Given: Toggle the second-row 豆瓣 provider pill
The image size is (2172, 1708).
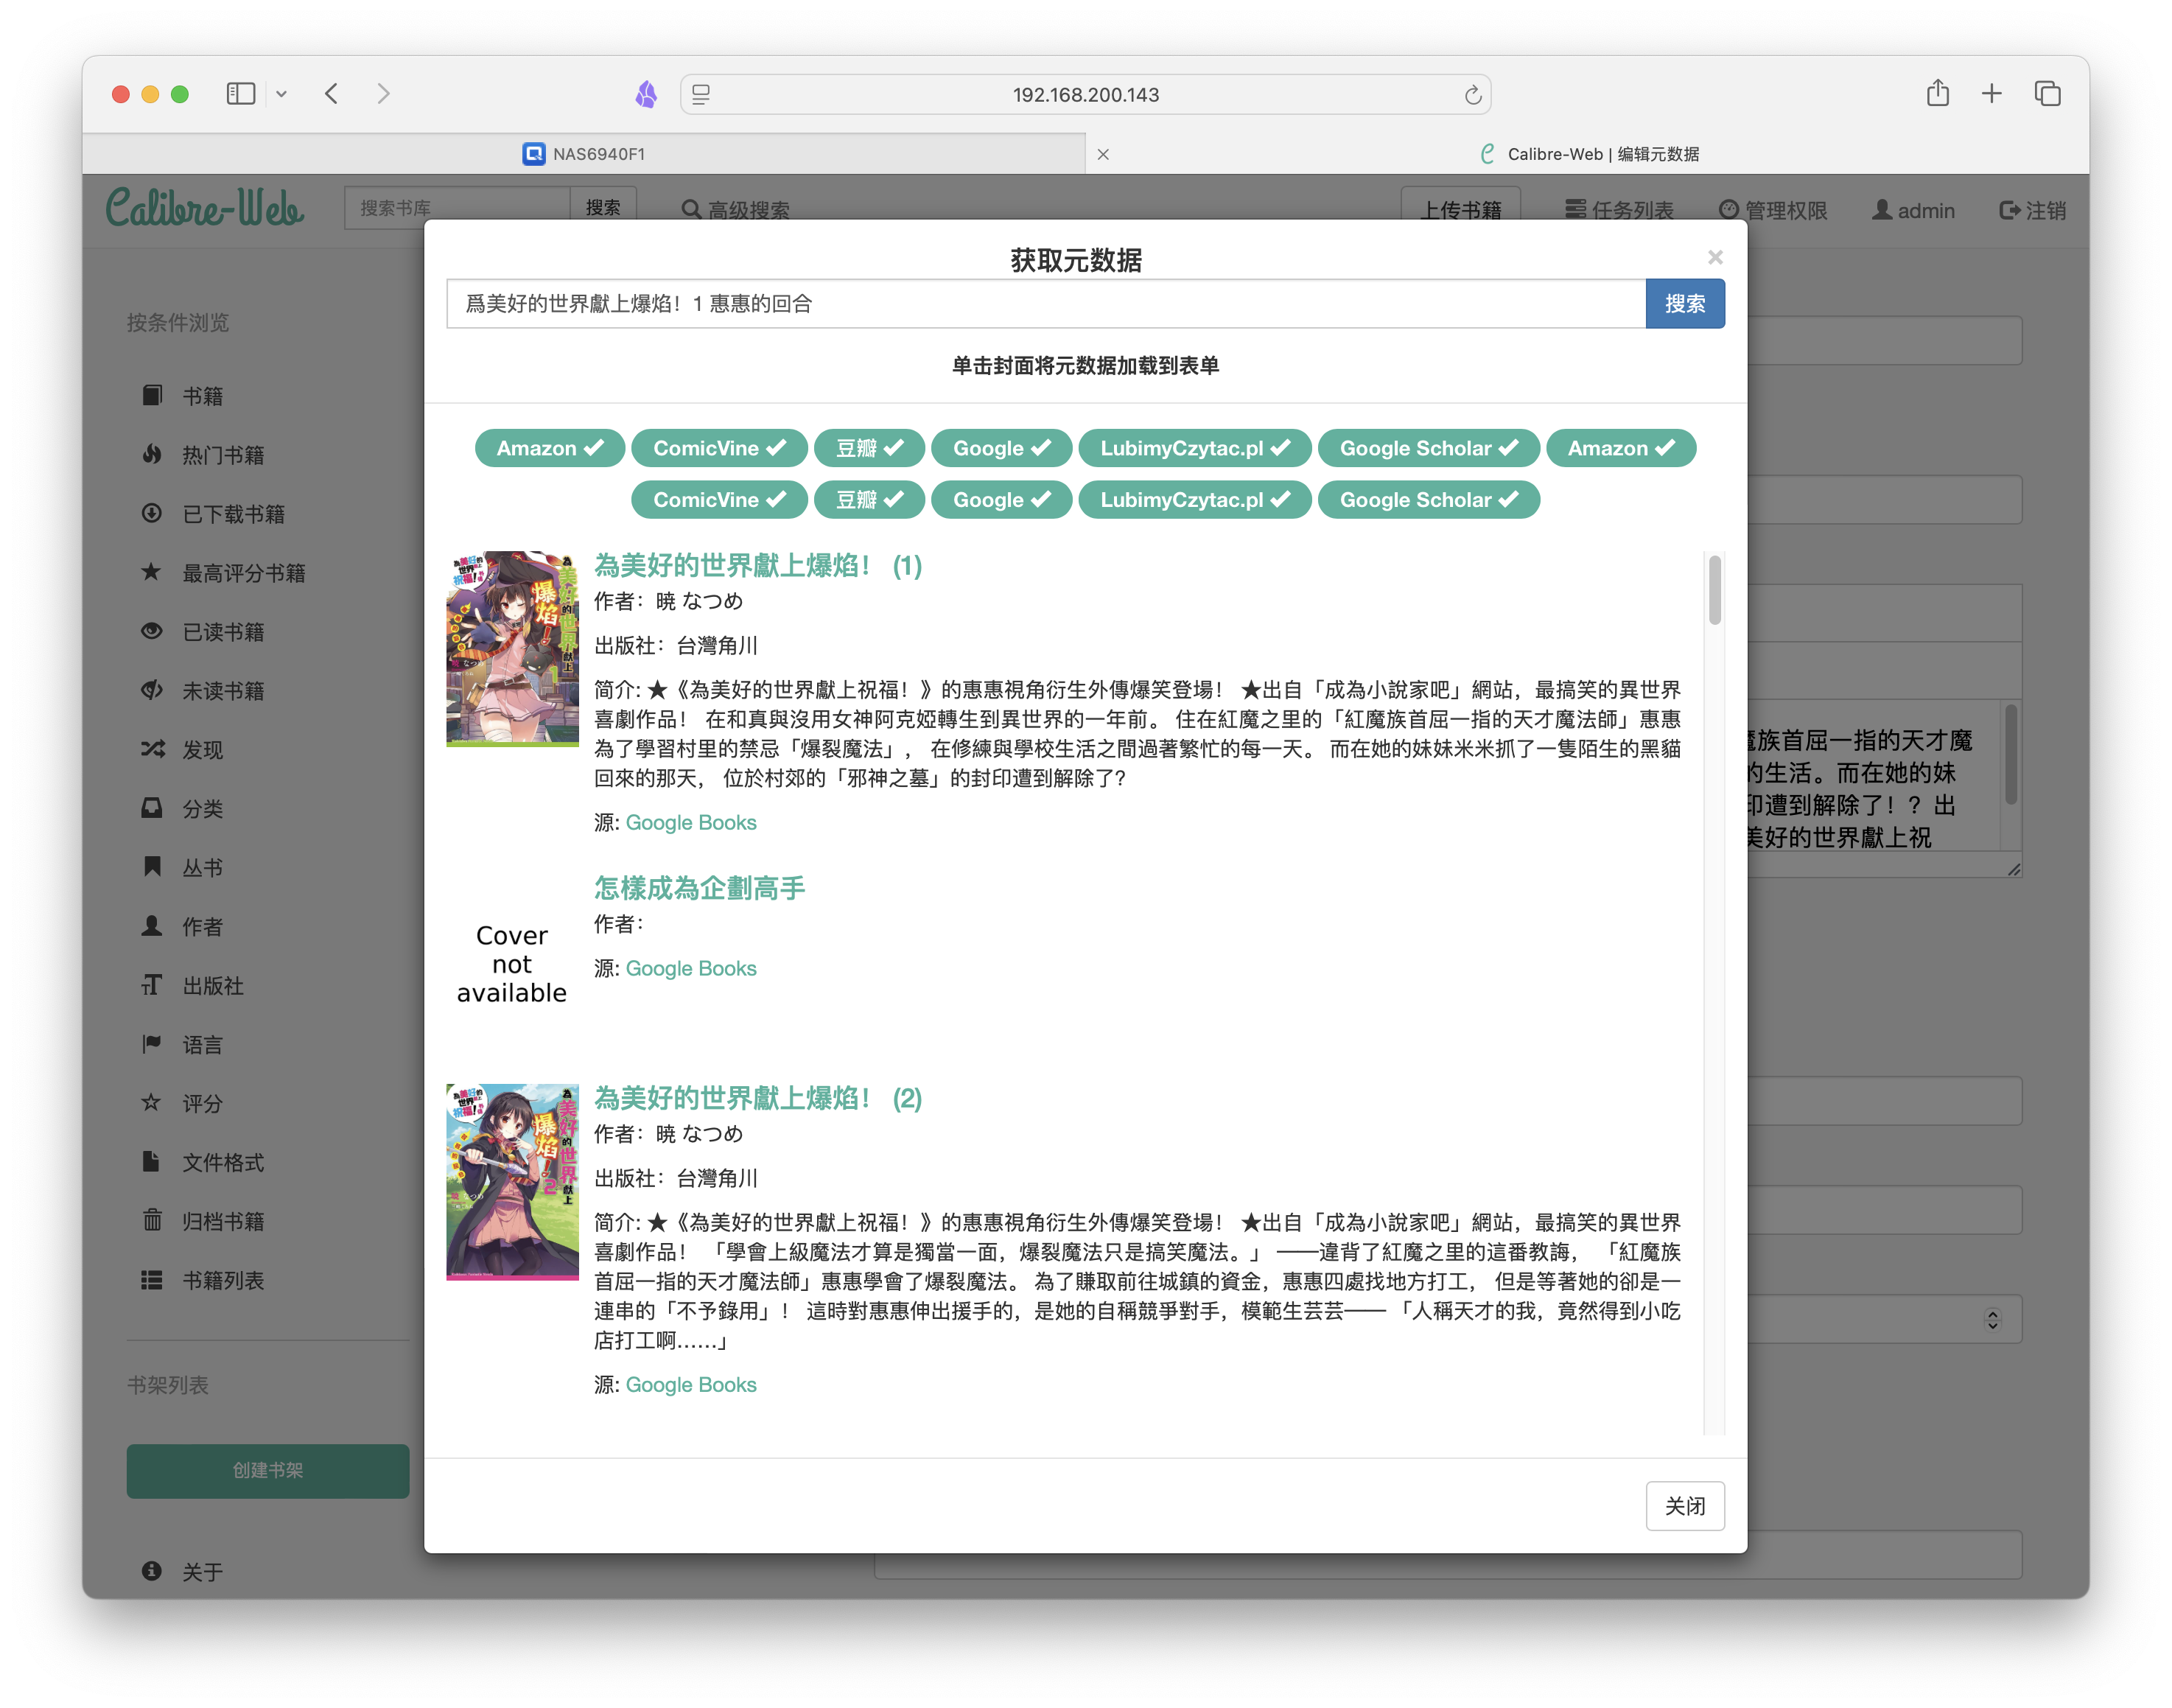Looking at the screenshot, I should click(x=869, y=500).
